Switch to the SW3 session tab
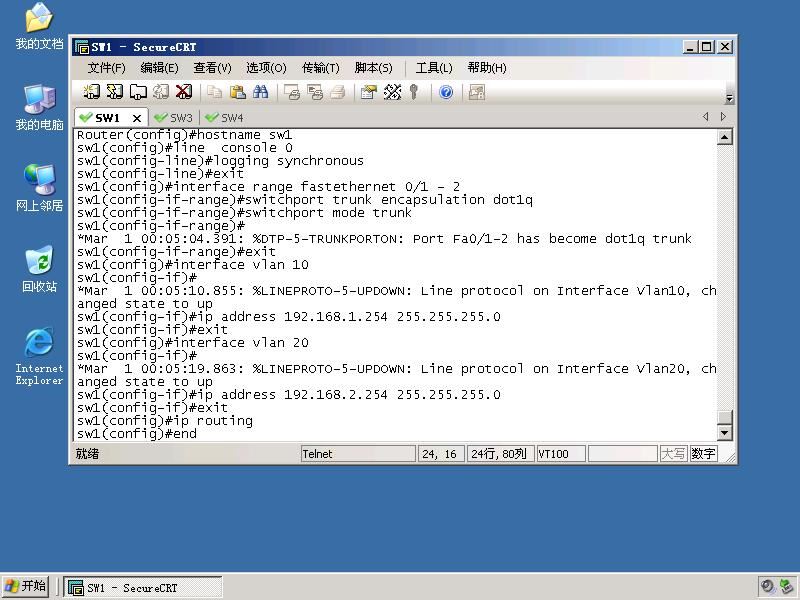Viewport: 800px width, 600px height. [x=174, y=118]
